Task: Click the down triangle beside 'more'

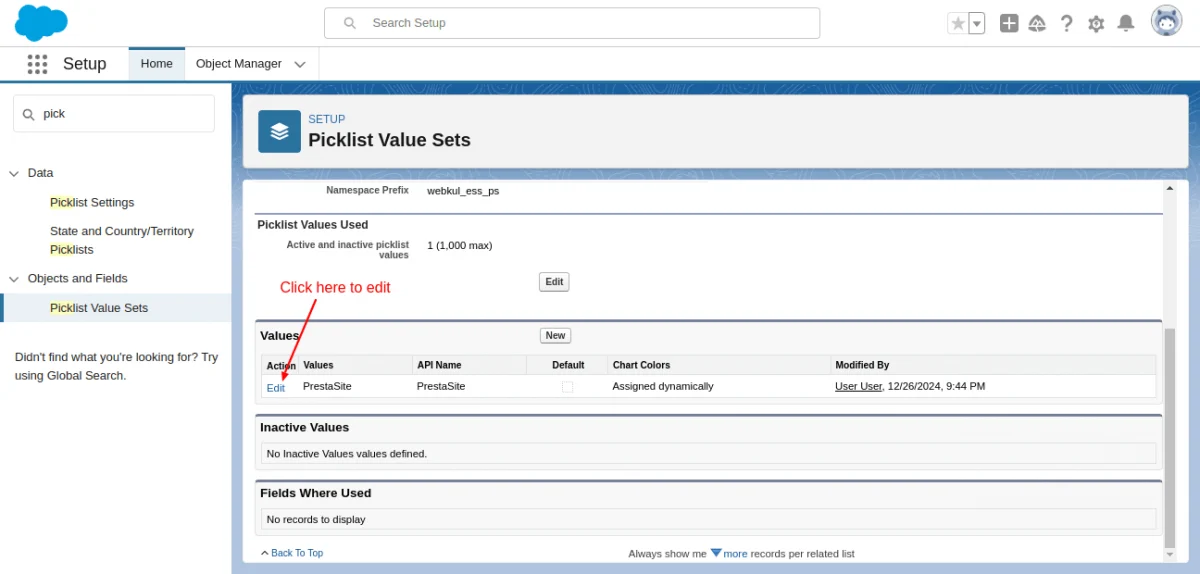Action: (716, 552)
